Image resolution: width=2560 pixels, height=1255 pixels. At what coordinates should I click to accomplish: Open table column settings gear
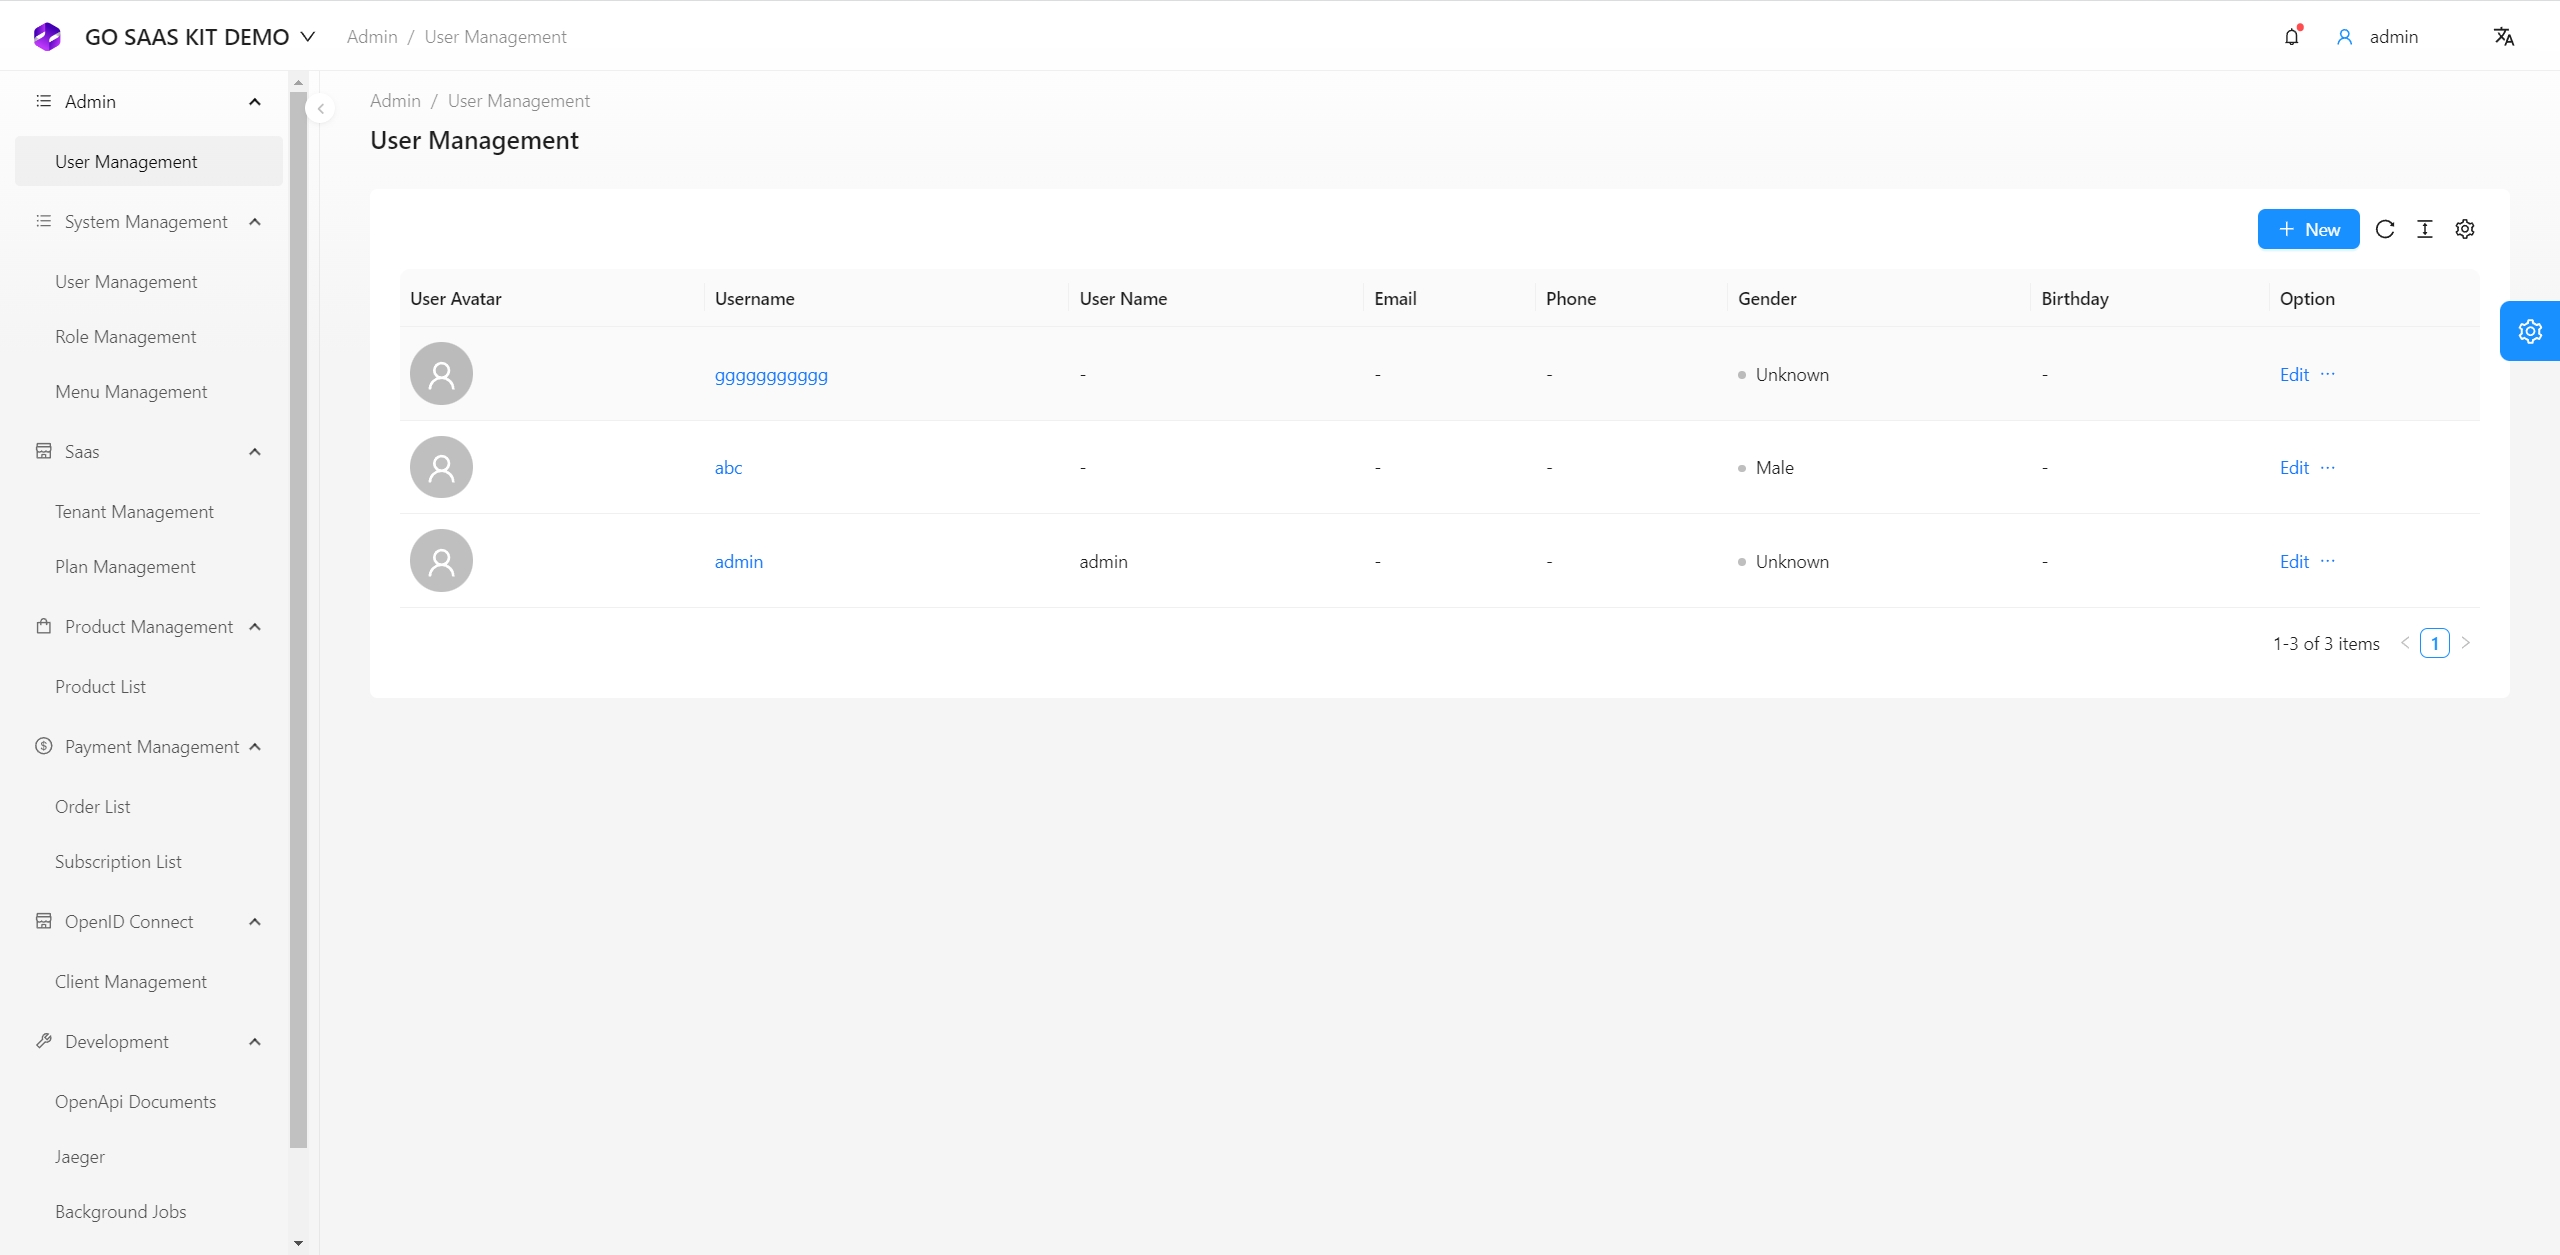2465,229
